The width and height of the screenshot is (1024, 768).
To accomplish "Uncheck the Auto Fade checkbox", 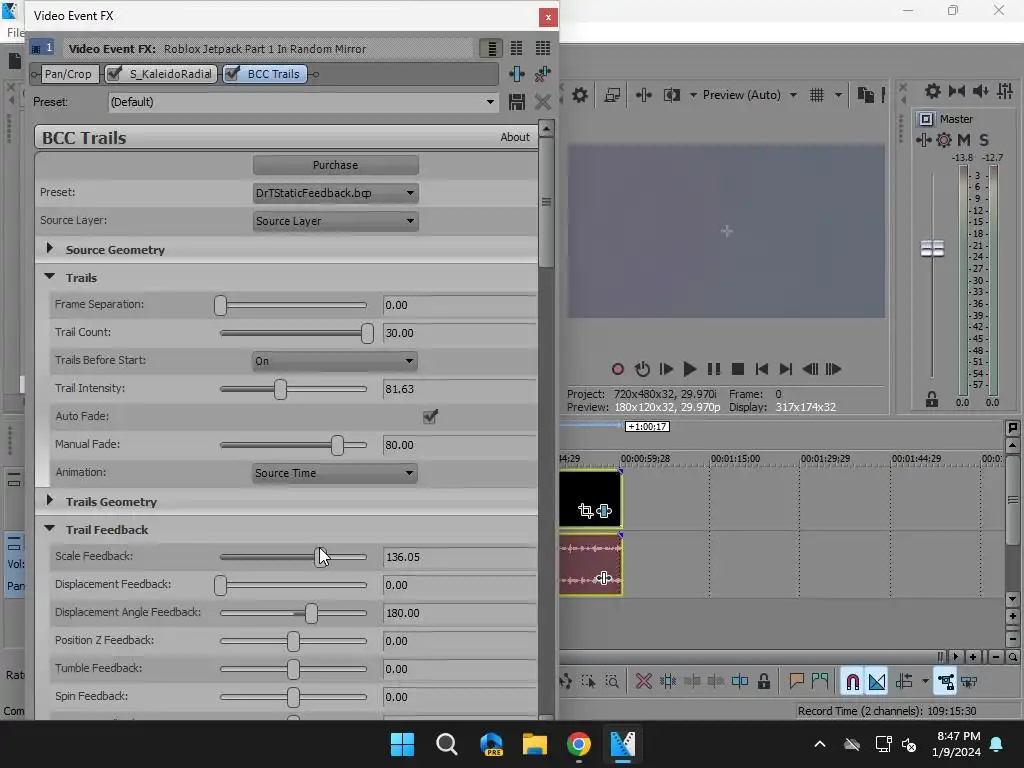I will (x=430, y=416).
